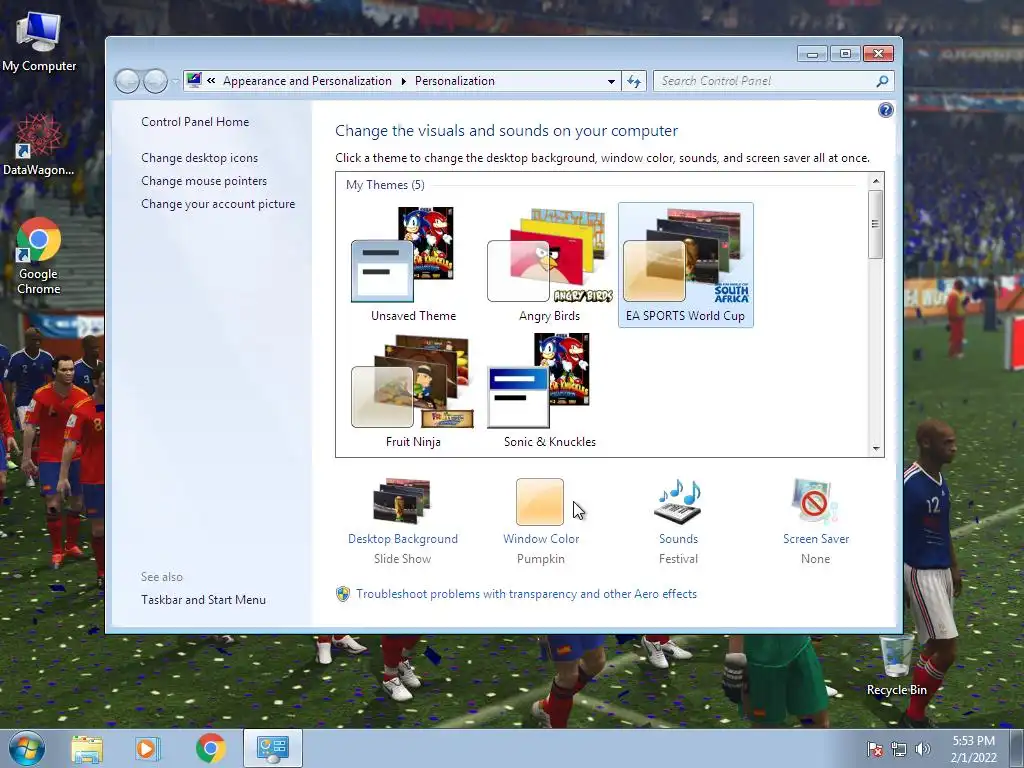Open Screen Saver settings icon
The image size is (1024, 768).
[x=815, y=502]
